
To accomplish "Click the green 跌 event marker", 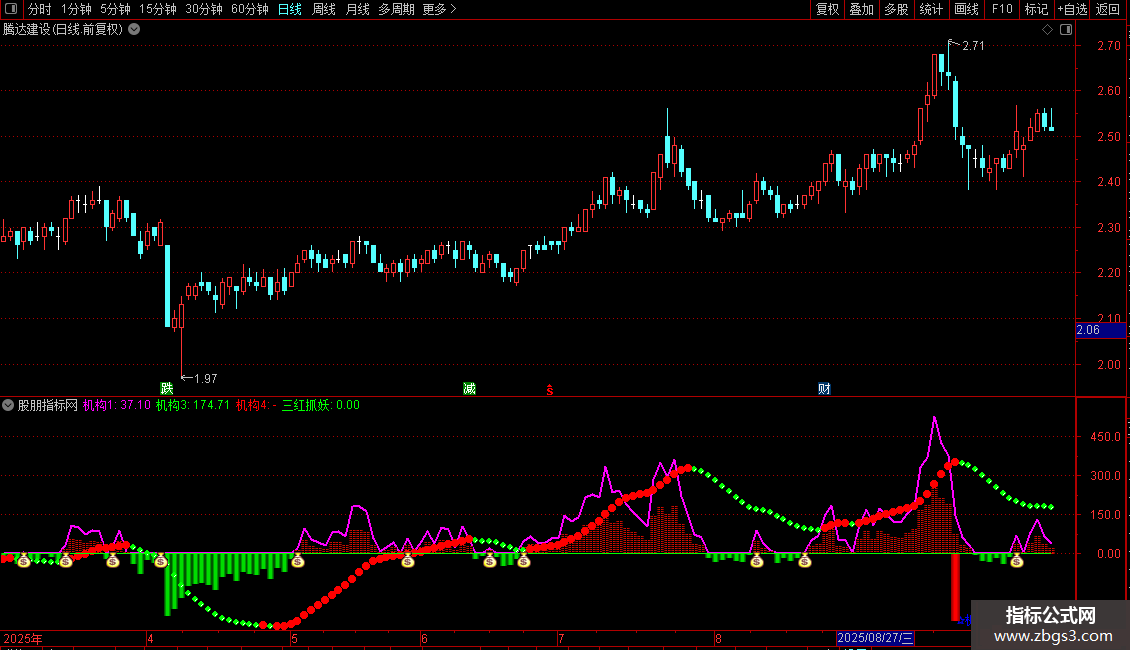I will [x=166, y=388].
